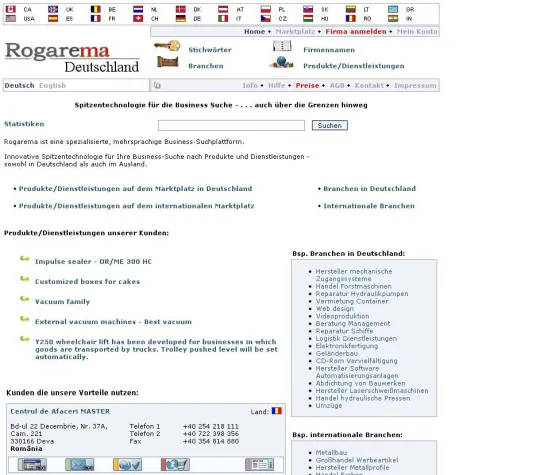Open Branchen in Deutschland link

[x=369, y=188]
